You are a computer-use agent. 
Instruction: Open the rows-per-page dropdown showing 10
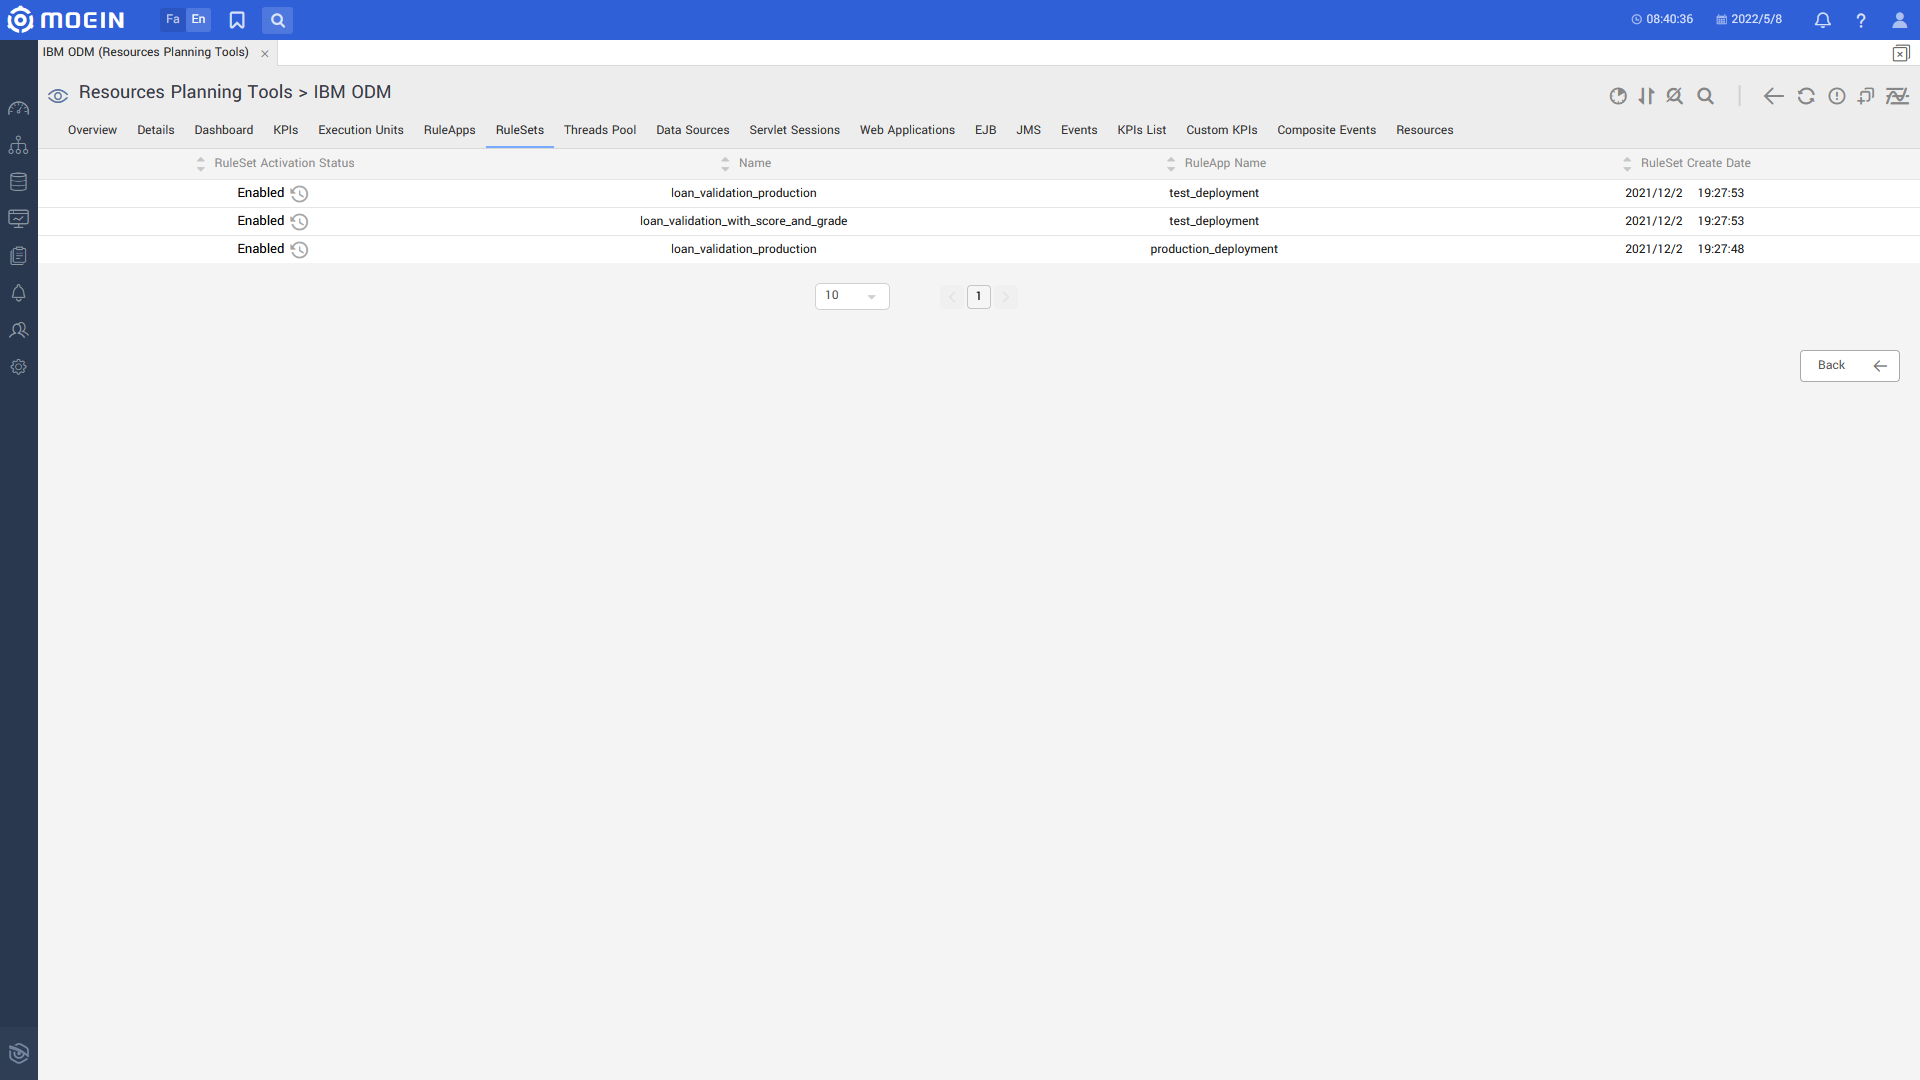[x=852, y=296]
